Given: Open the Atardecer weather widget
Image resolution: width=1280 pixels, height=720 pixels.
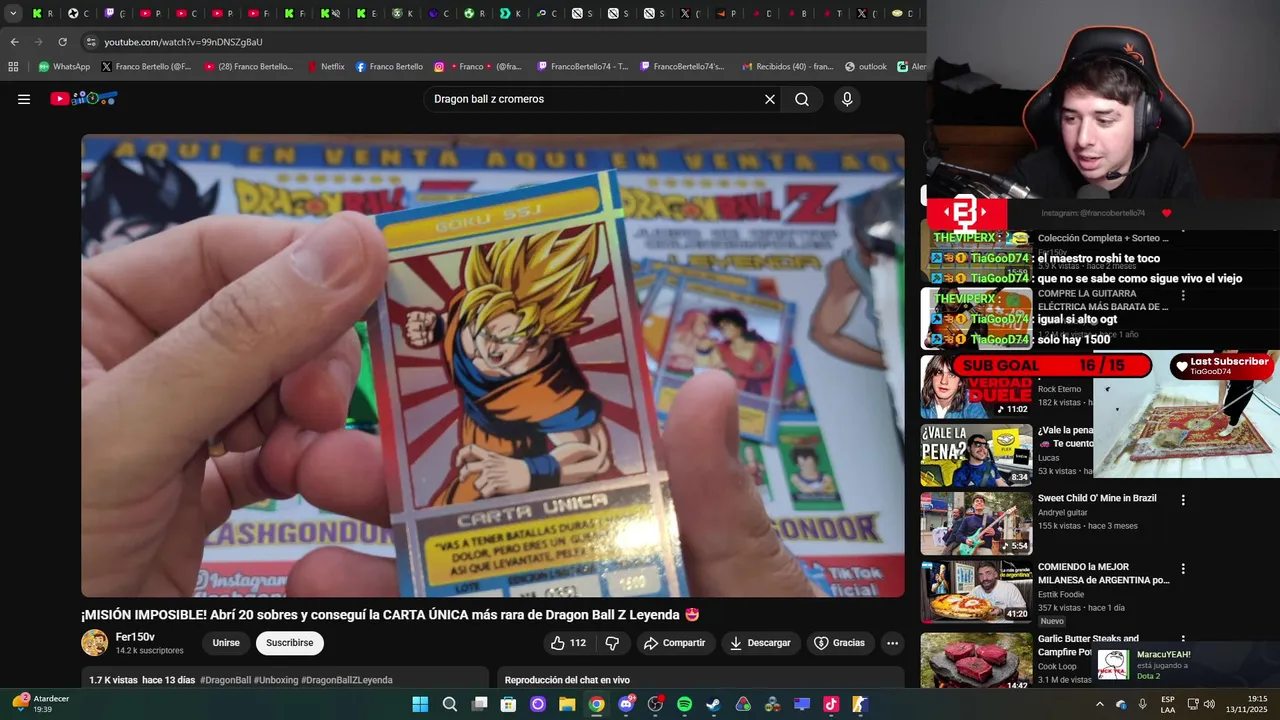Looking at the screenshot, I should tap(40, 704).
